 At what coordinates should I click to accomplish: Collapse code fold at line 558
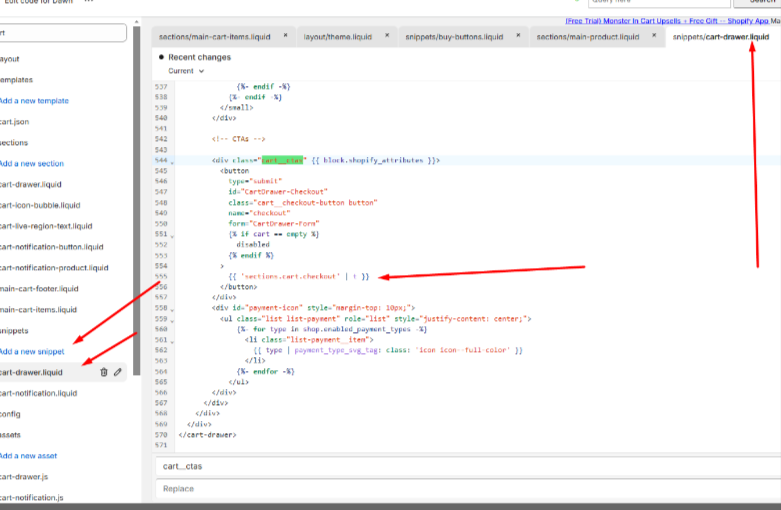(172, 309)
